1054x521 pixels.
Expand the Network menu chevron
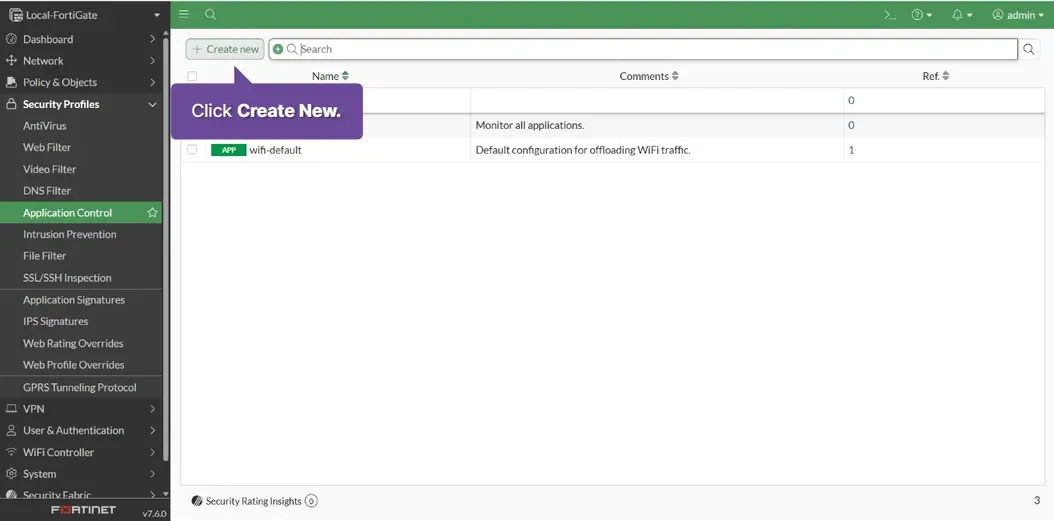[153, 61]
